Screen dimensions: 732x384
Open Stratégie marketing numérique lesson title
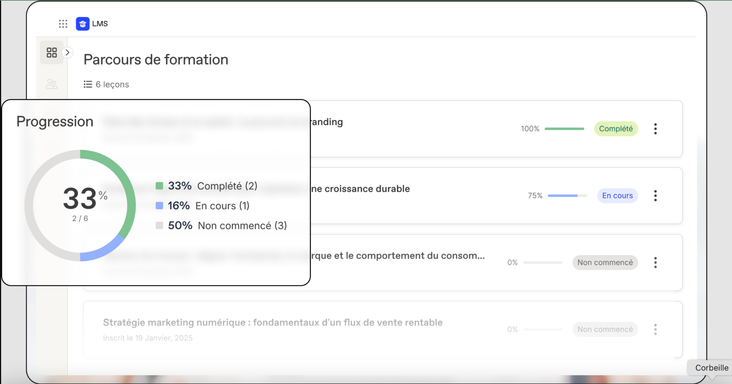point(273,322)
